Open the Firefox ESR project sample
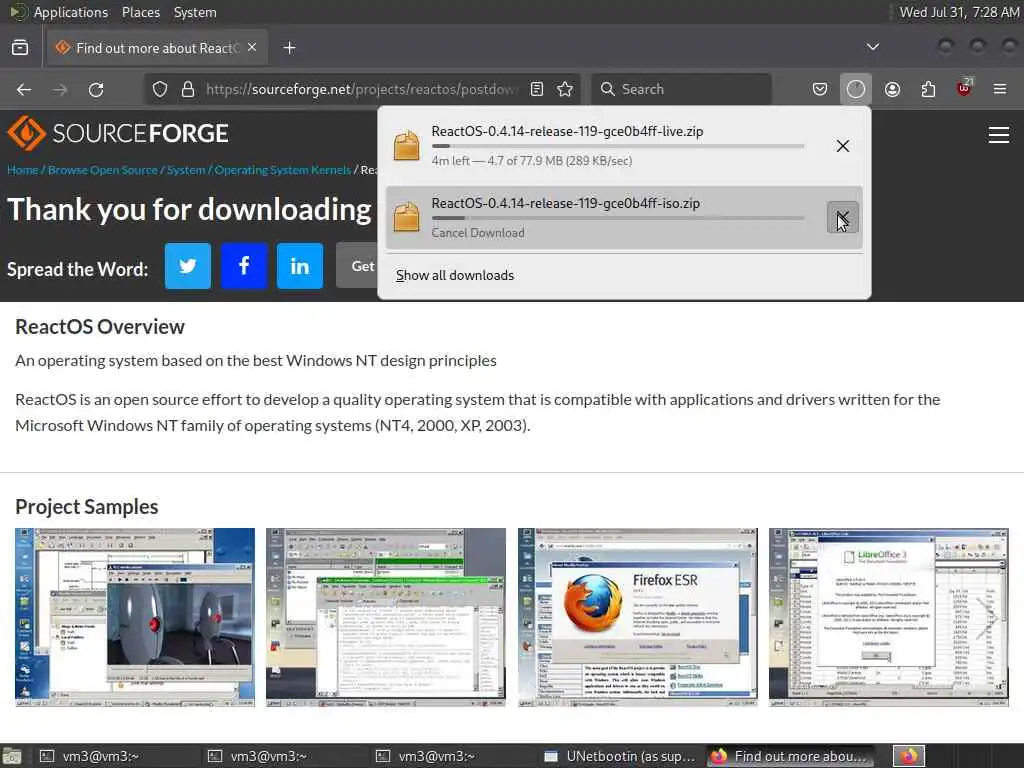 click(x=638, y=617)
